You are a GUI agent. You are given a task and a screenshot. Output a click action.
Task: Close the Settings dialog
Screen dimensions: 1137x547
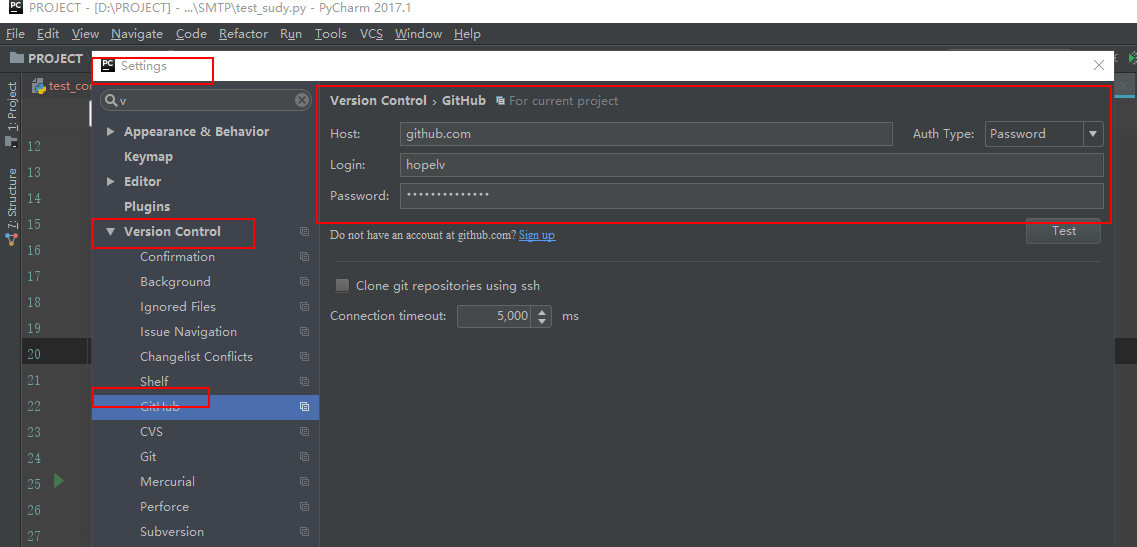pyautogui.click(x=1099, y=65)
